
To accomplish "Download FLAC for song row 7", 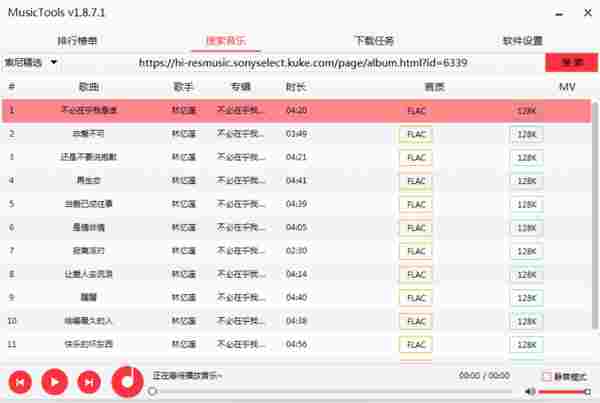I will point(416,251).
